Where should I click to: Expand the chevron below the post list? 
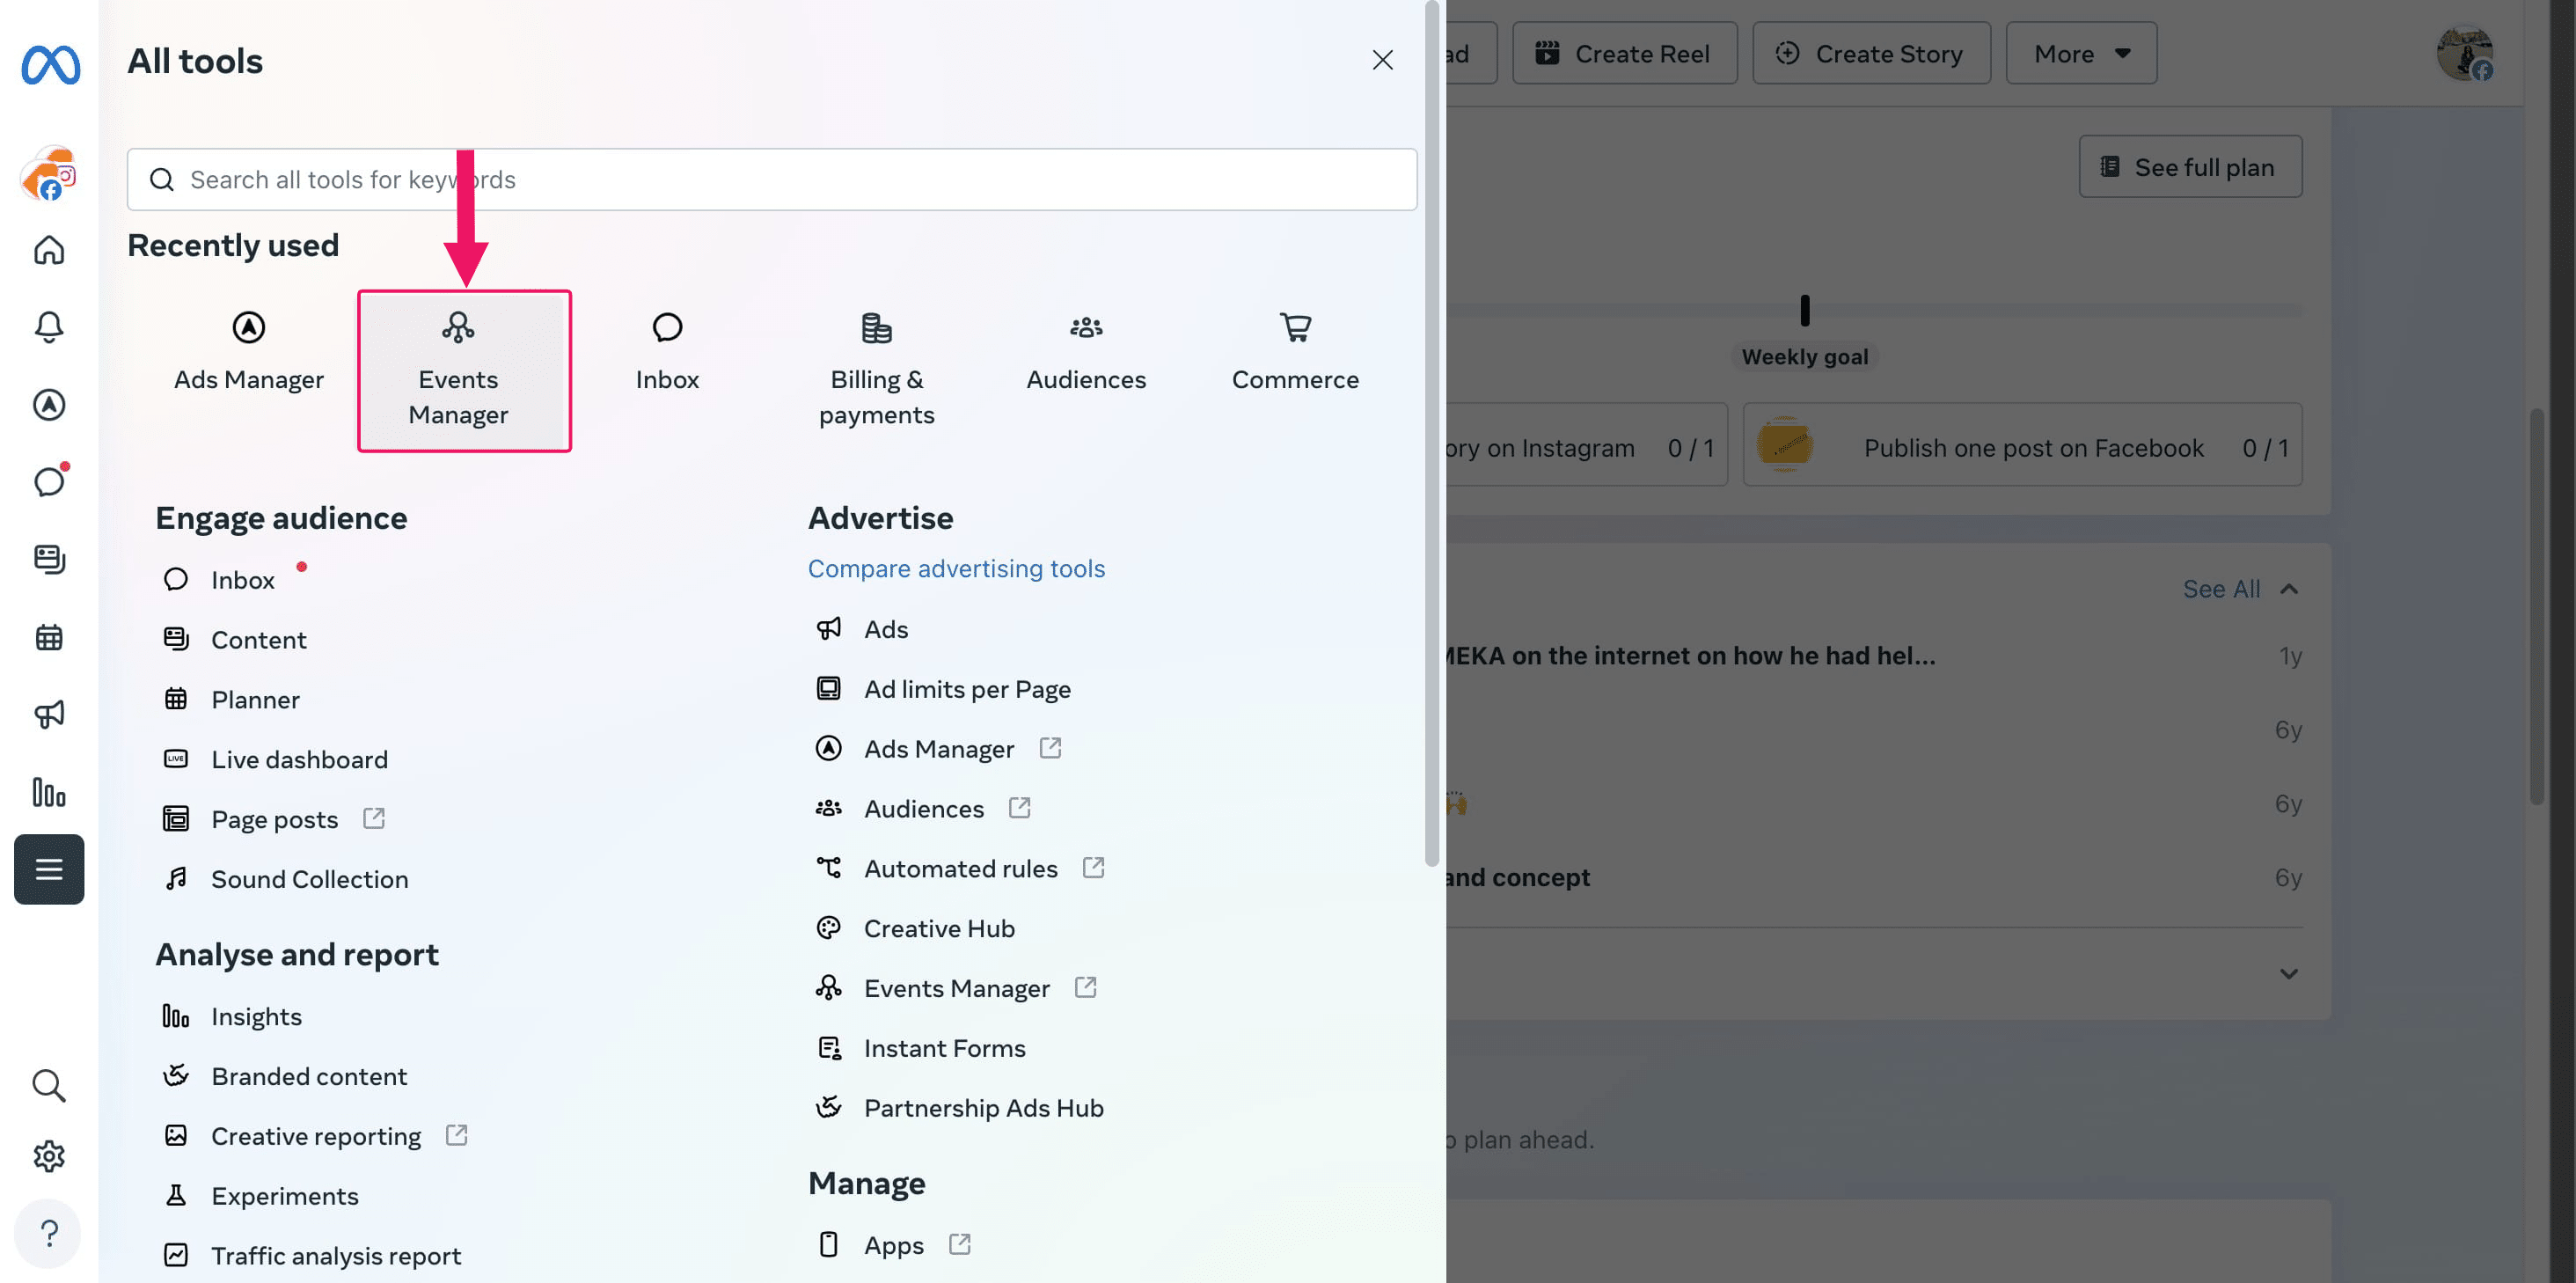2288,972
